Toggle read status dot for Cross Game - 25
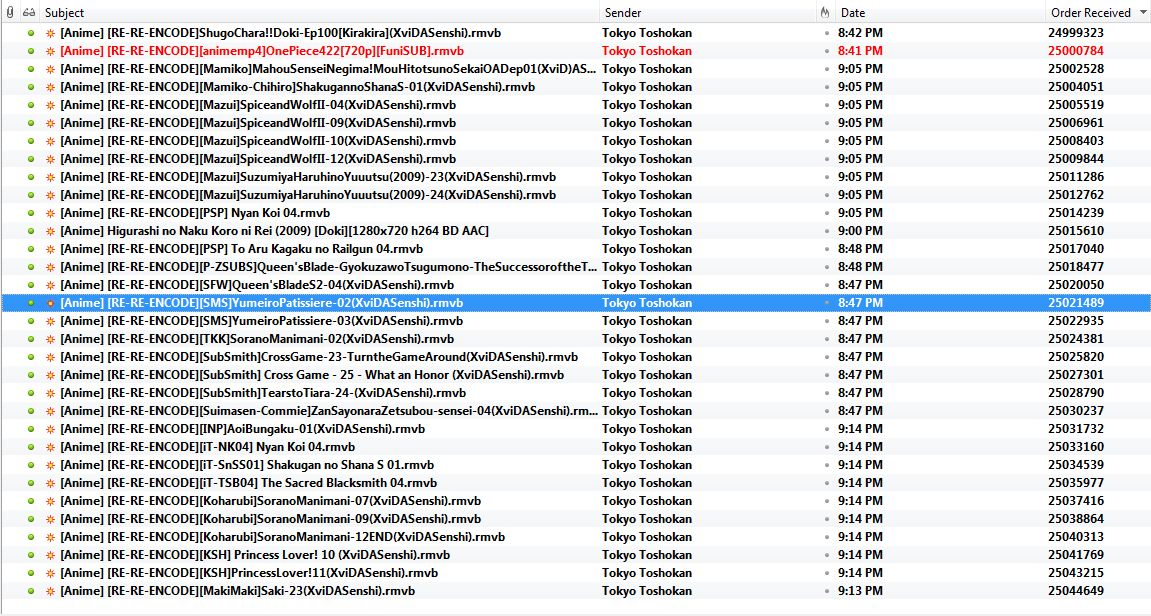 click(31, 375)
